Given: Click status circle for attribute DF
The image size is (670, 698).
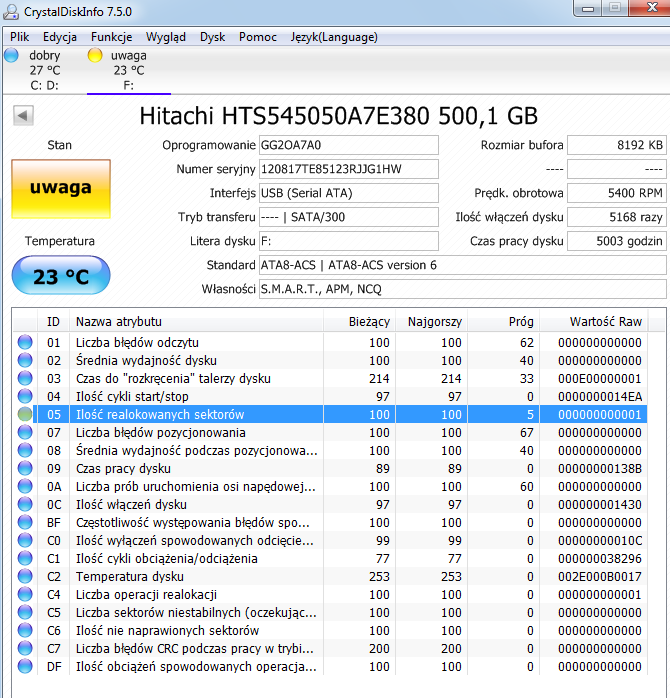Looking at the screenshot, I should coord(25,666).
